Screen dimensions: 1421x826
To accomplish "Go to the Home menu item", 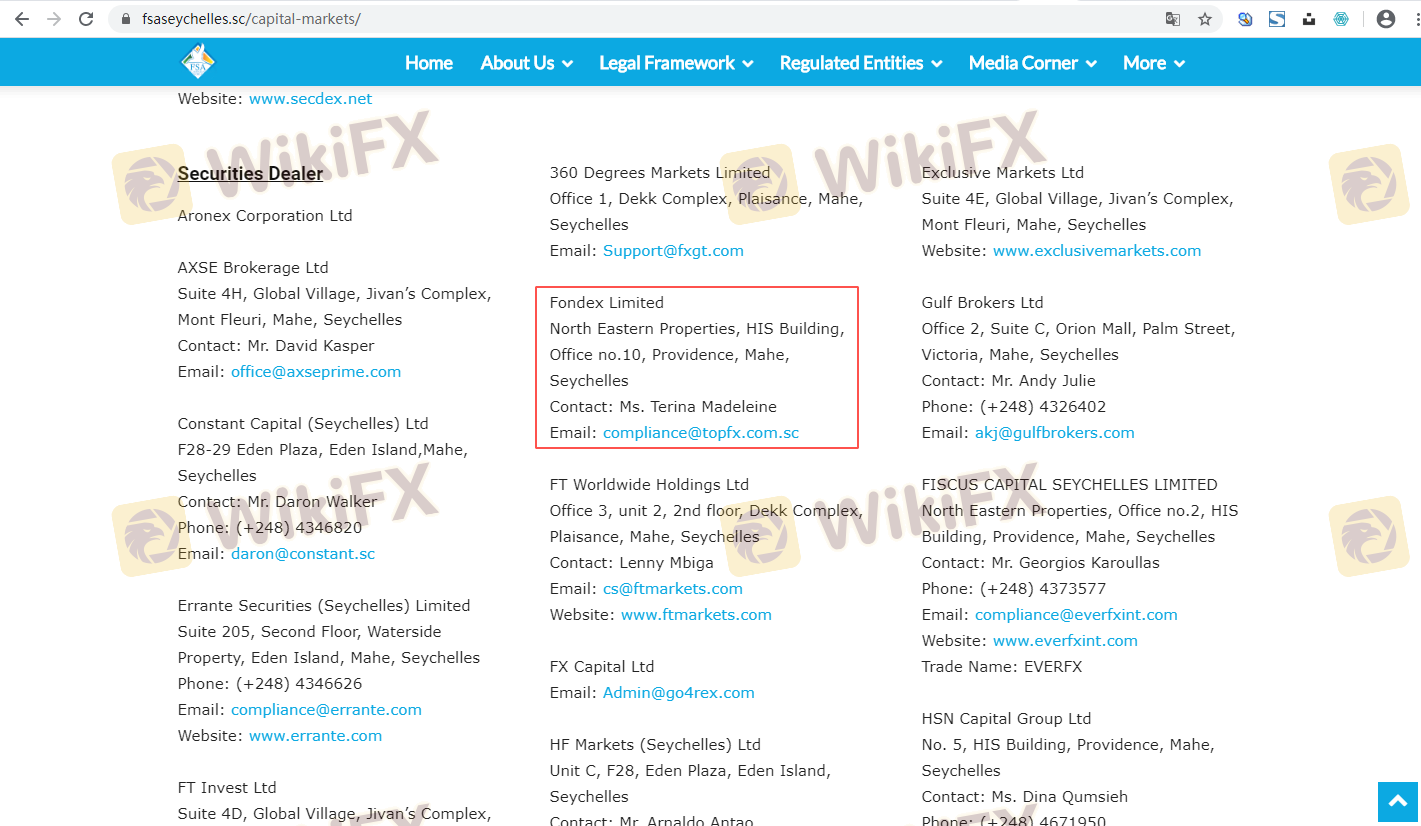I will 429,63.
